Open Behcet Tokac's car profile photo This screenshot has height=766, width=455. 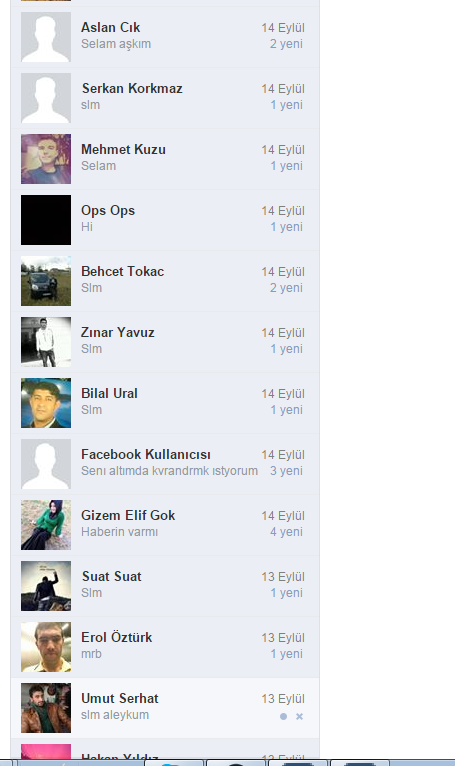(x=46, y=281)
